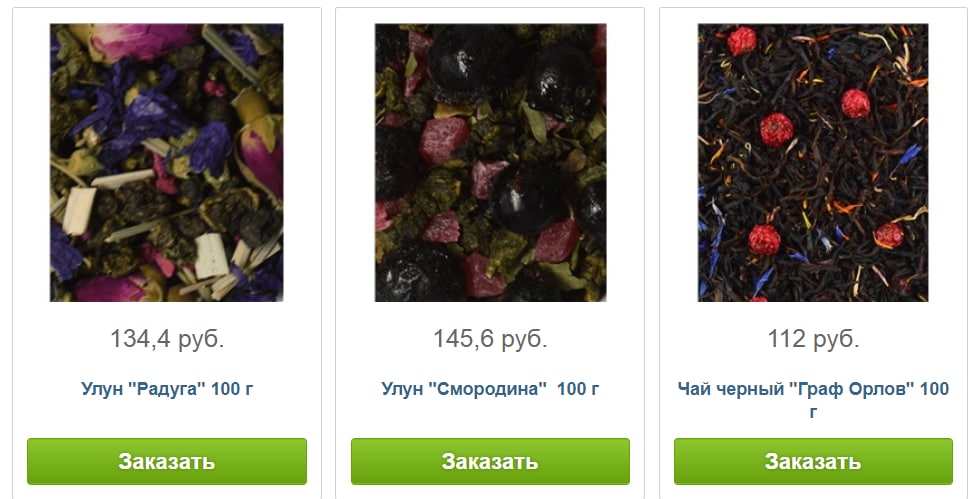Image resolution: width=969 pixels, height=499 pixels.
Task: Order "Граф Орлов" tea with its Заказать button
Action: pyautogui.click(x=813, y=461)
